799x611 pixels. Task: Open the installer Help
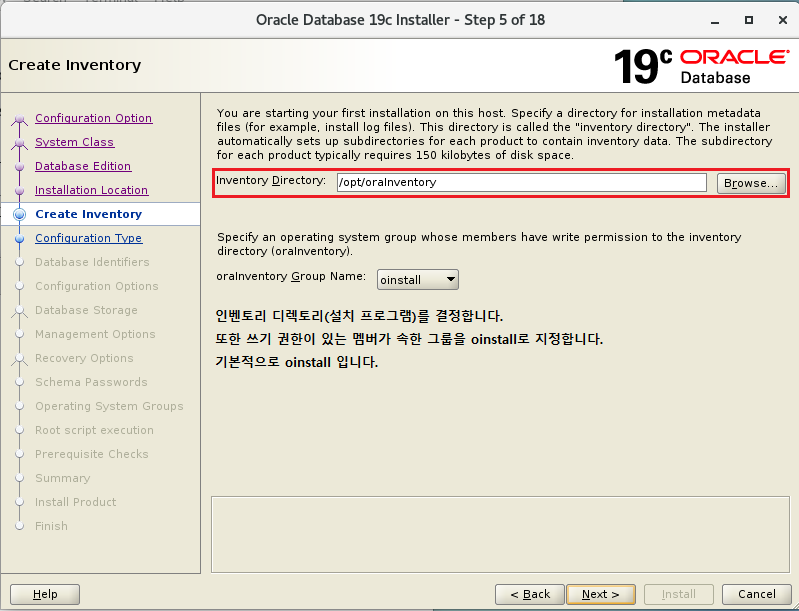tap(45, 594)
